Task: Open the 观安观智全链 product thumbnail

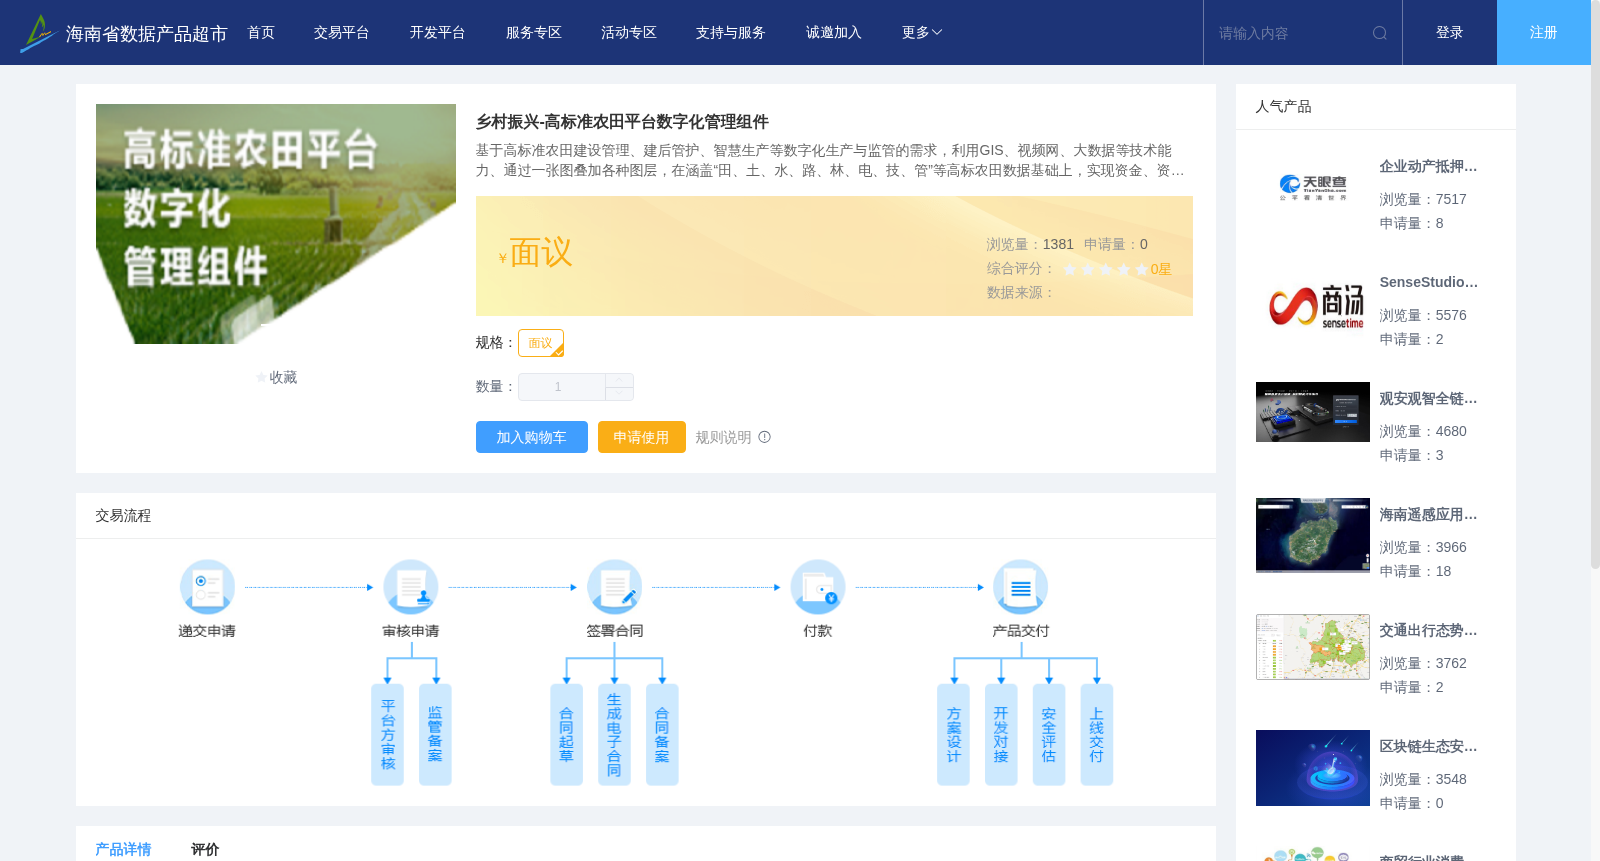Action: pyautogui.click(x=1313, y=412)
